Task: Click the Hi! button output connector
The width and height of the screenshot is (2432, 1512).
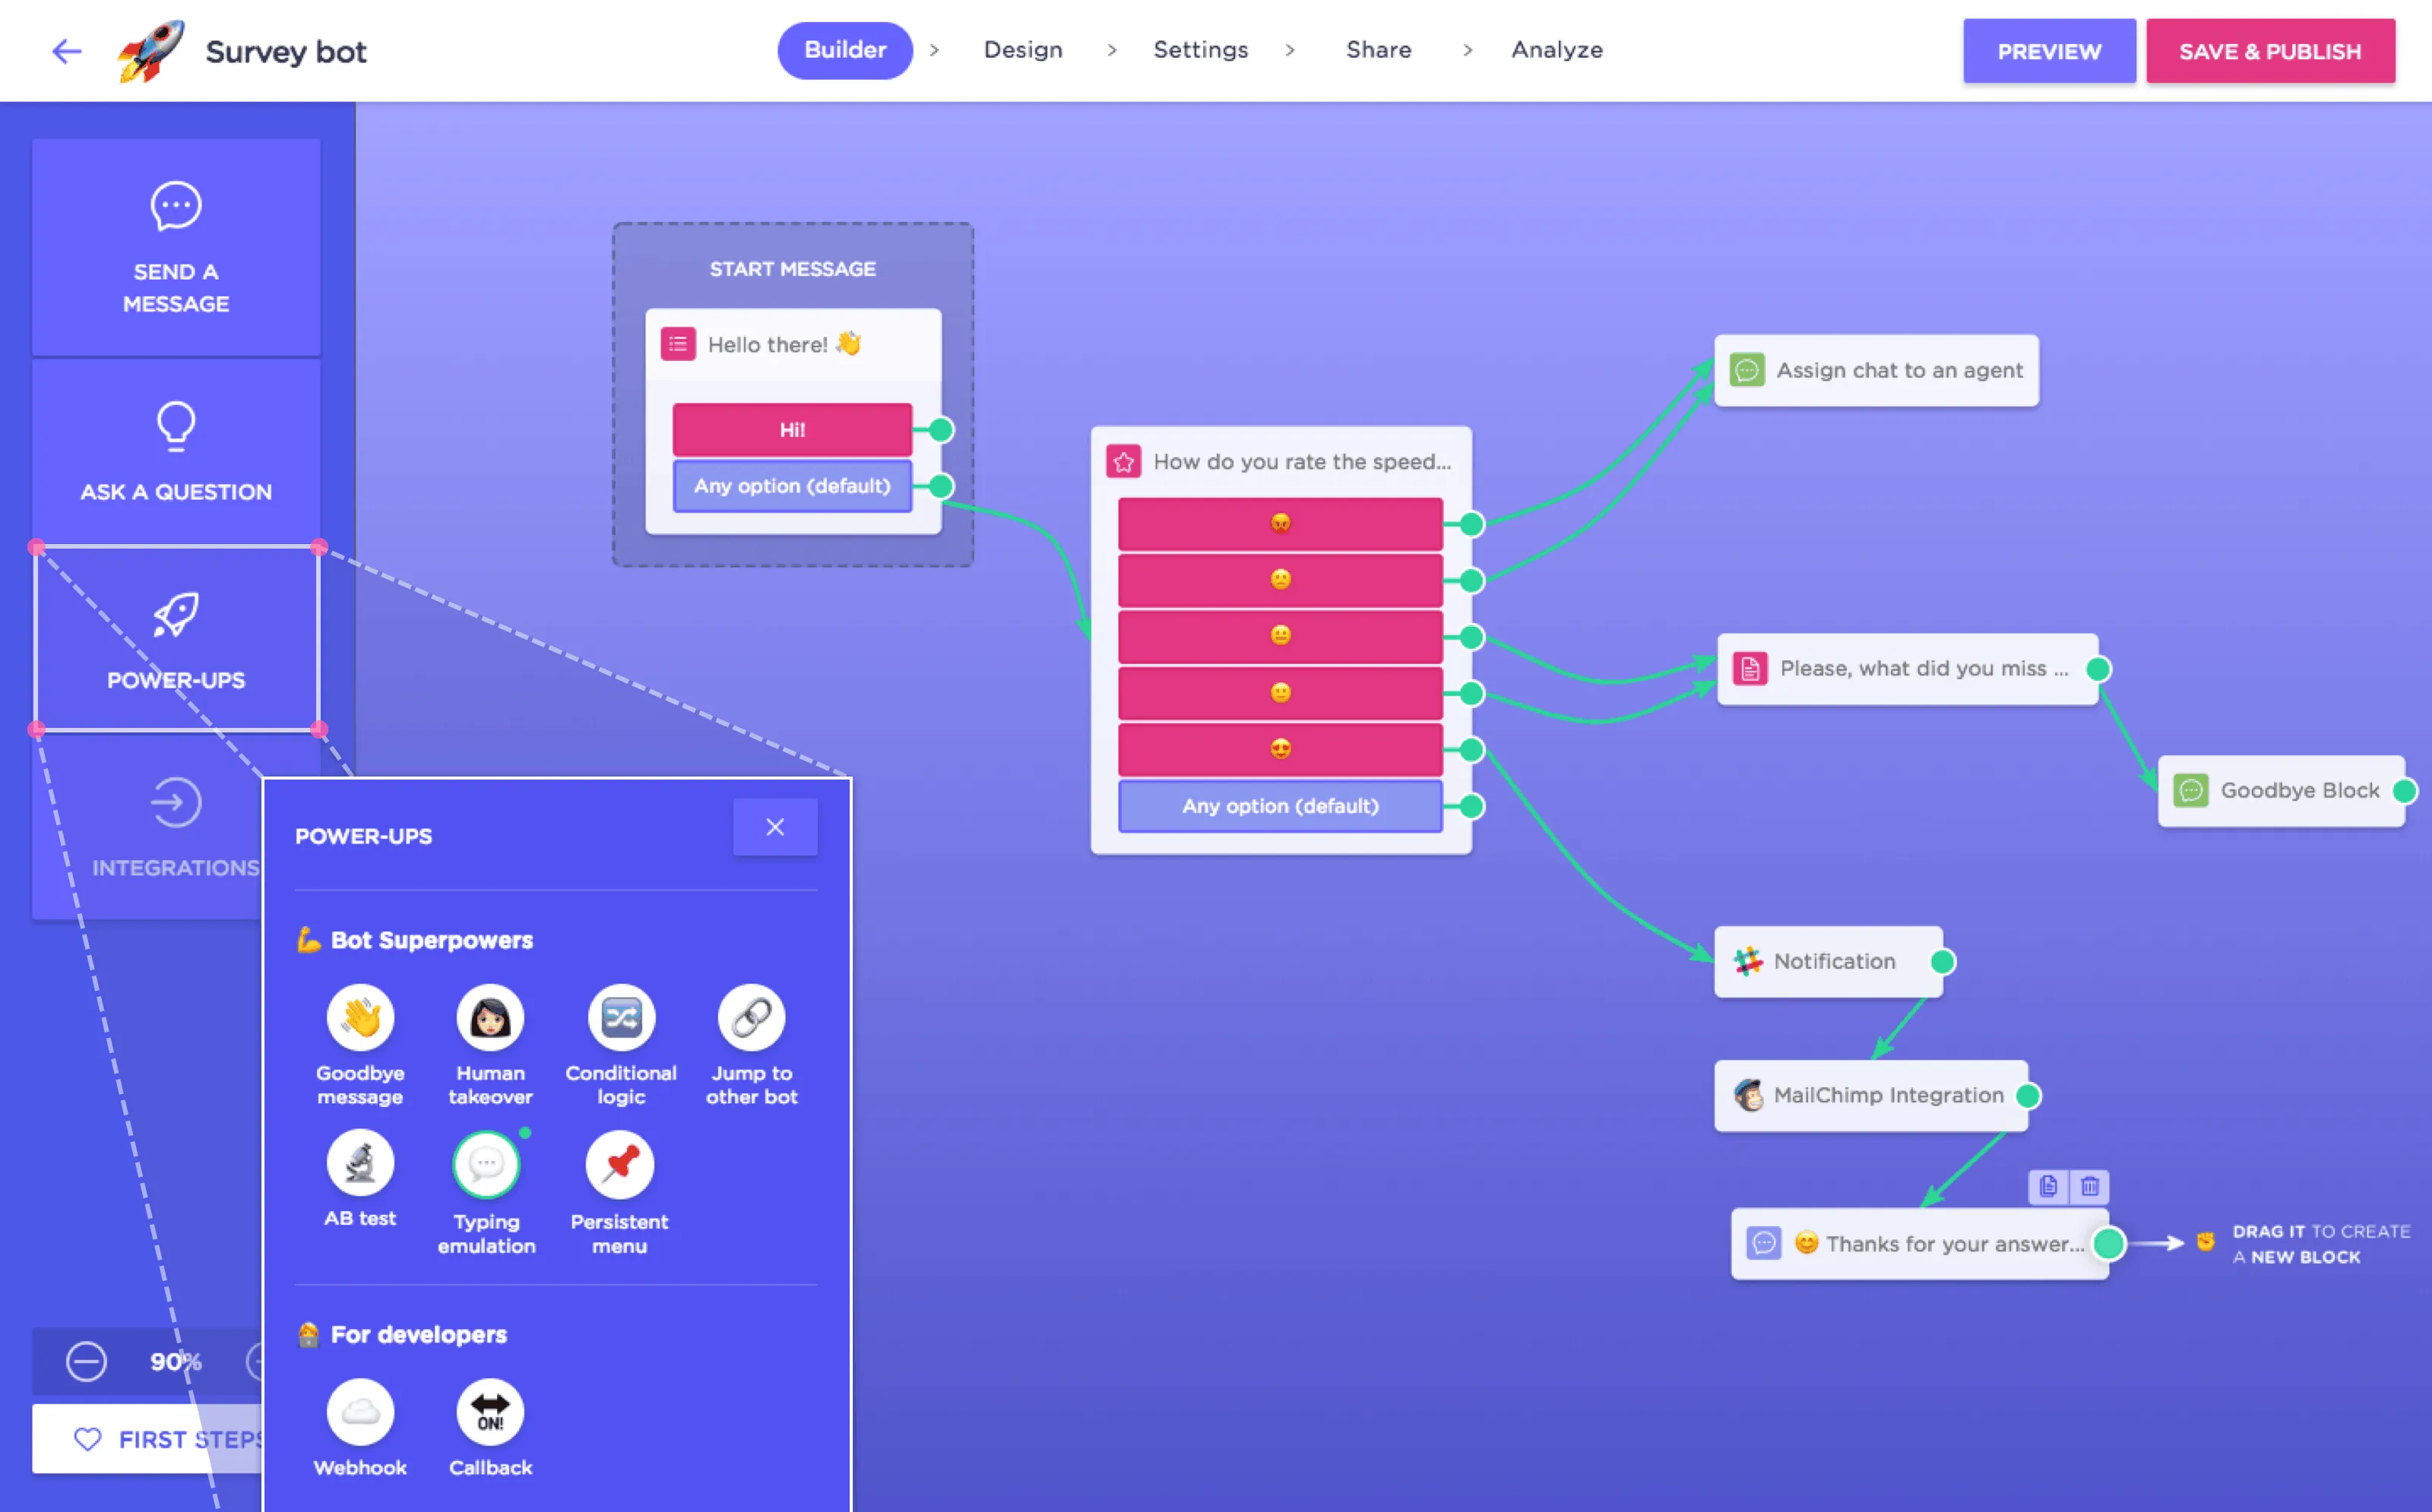Action: coord(941,430)
